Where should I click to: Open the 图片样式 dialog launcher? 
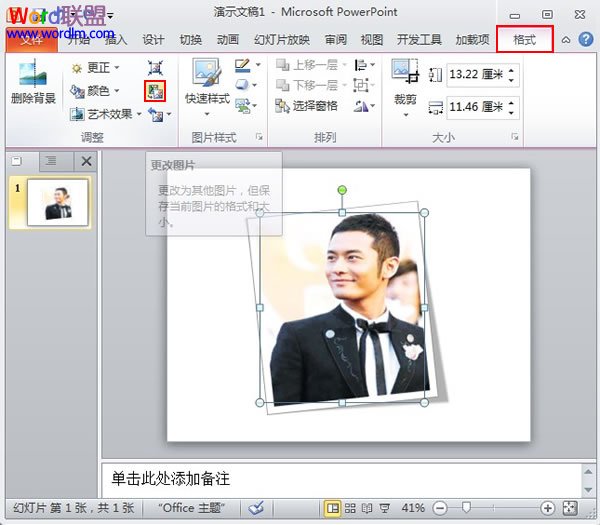pyautogui.click(x=259, y=137)
